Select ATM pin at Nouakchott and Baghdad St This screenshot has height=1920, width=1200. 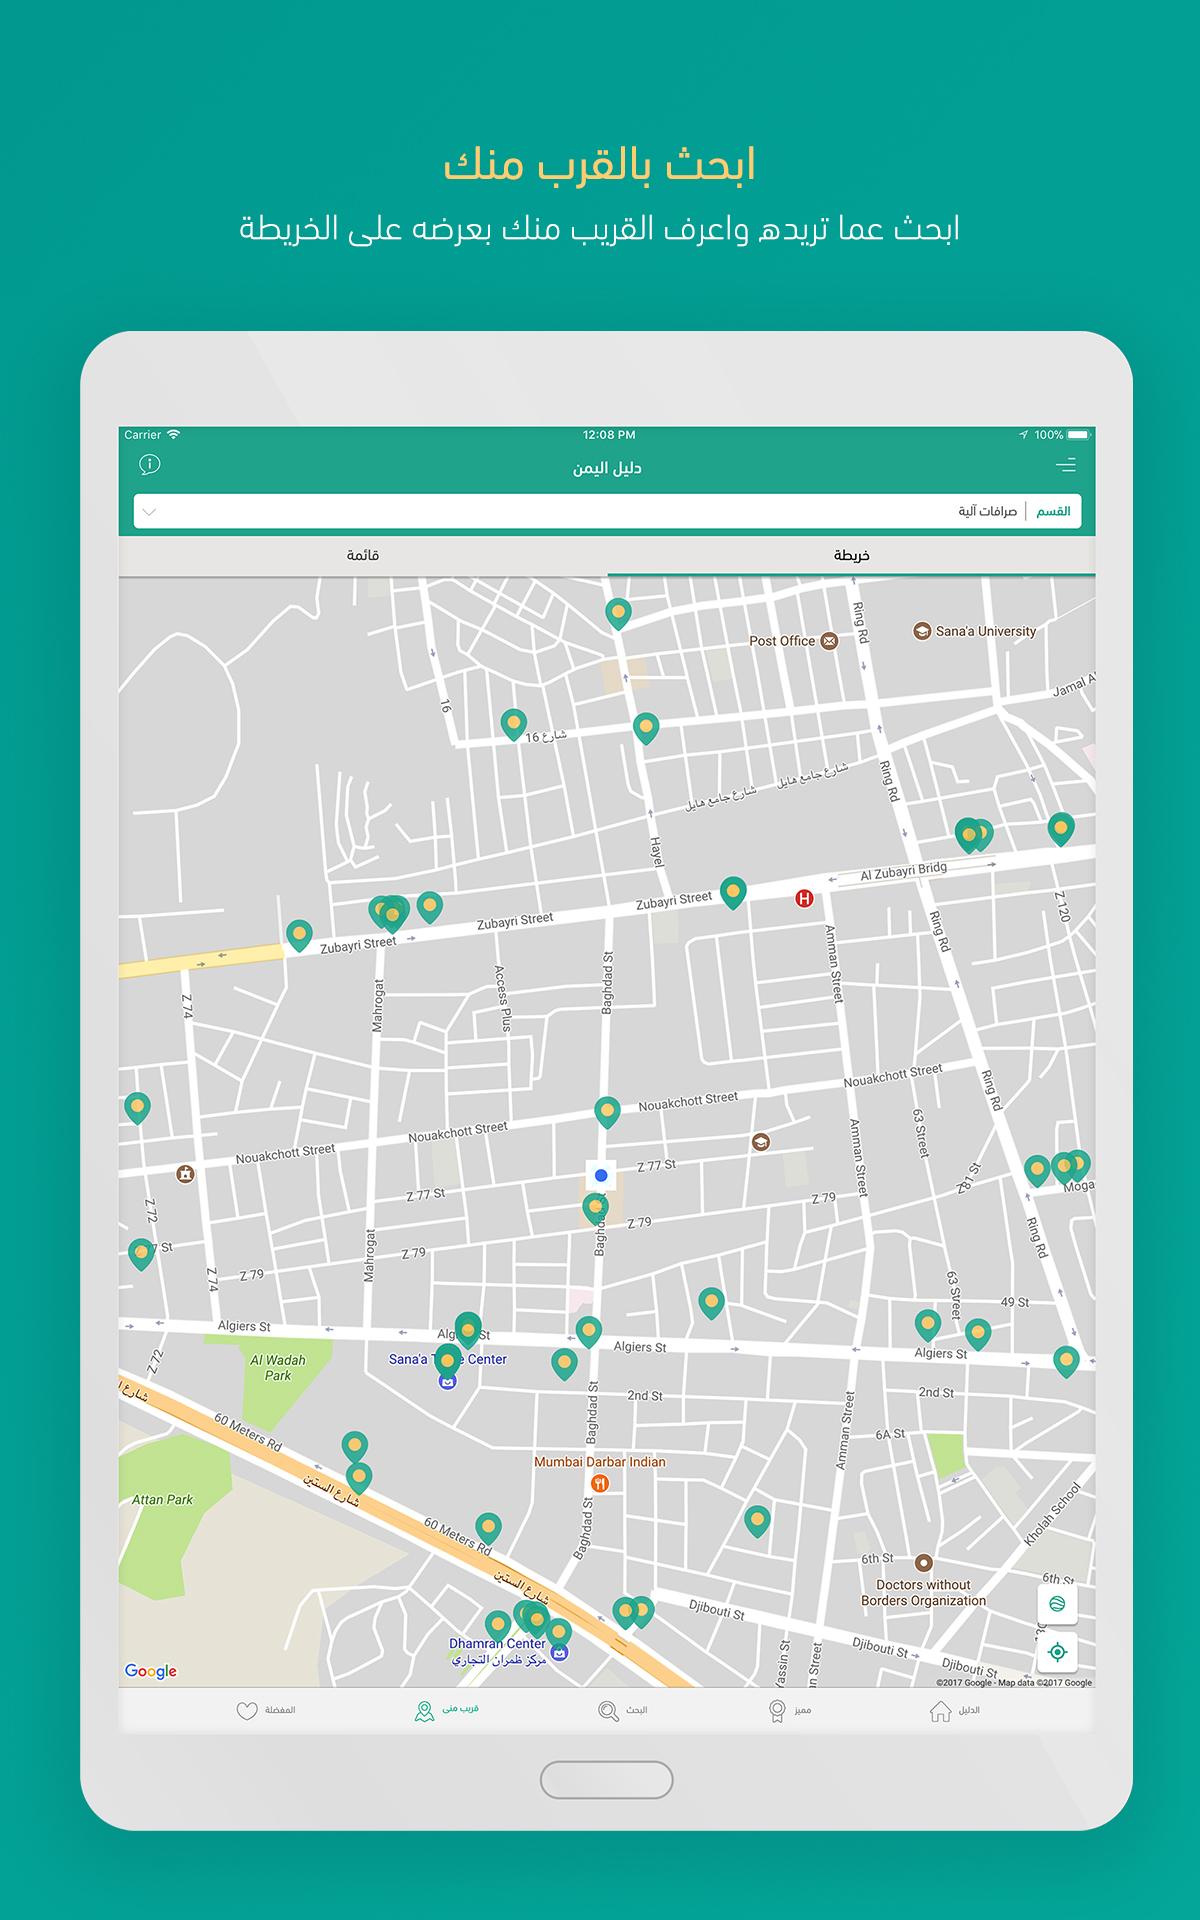coord(607,1113)
